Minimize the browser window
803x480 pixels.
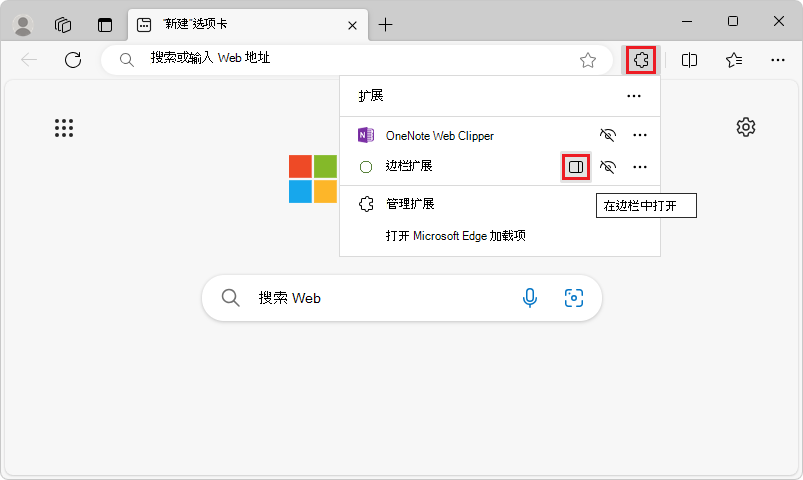(687, 22)
